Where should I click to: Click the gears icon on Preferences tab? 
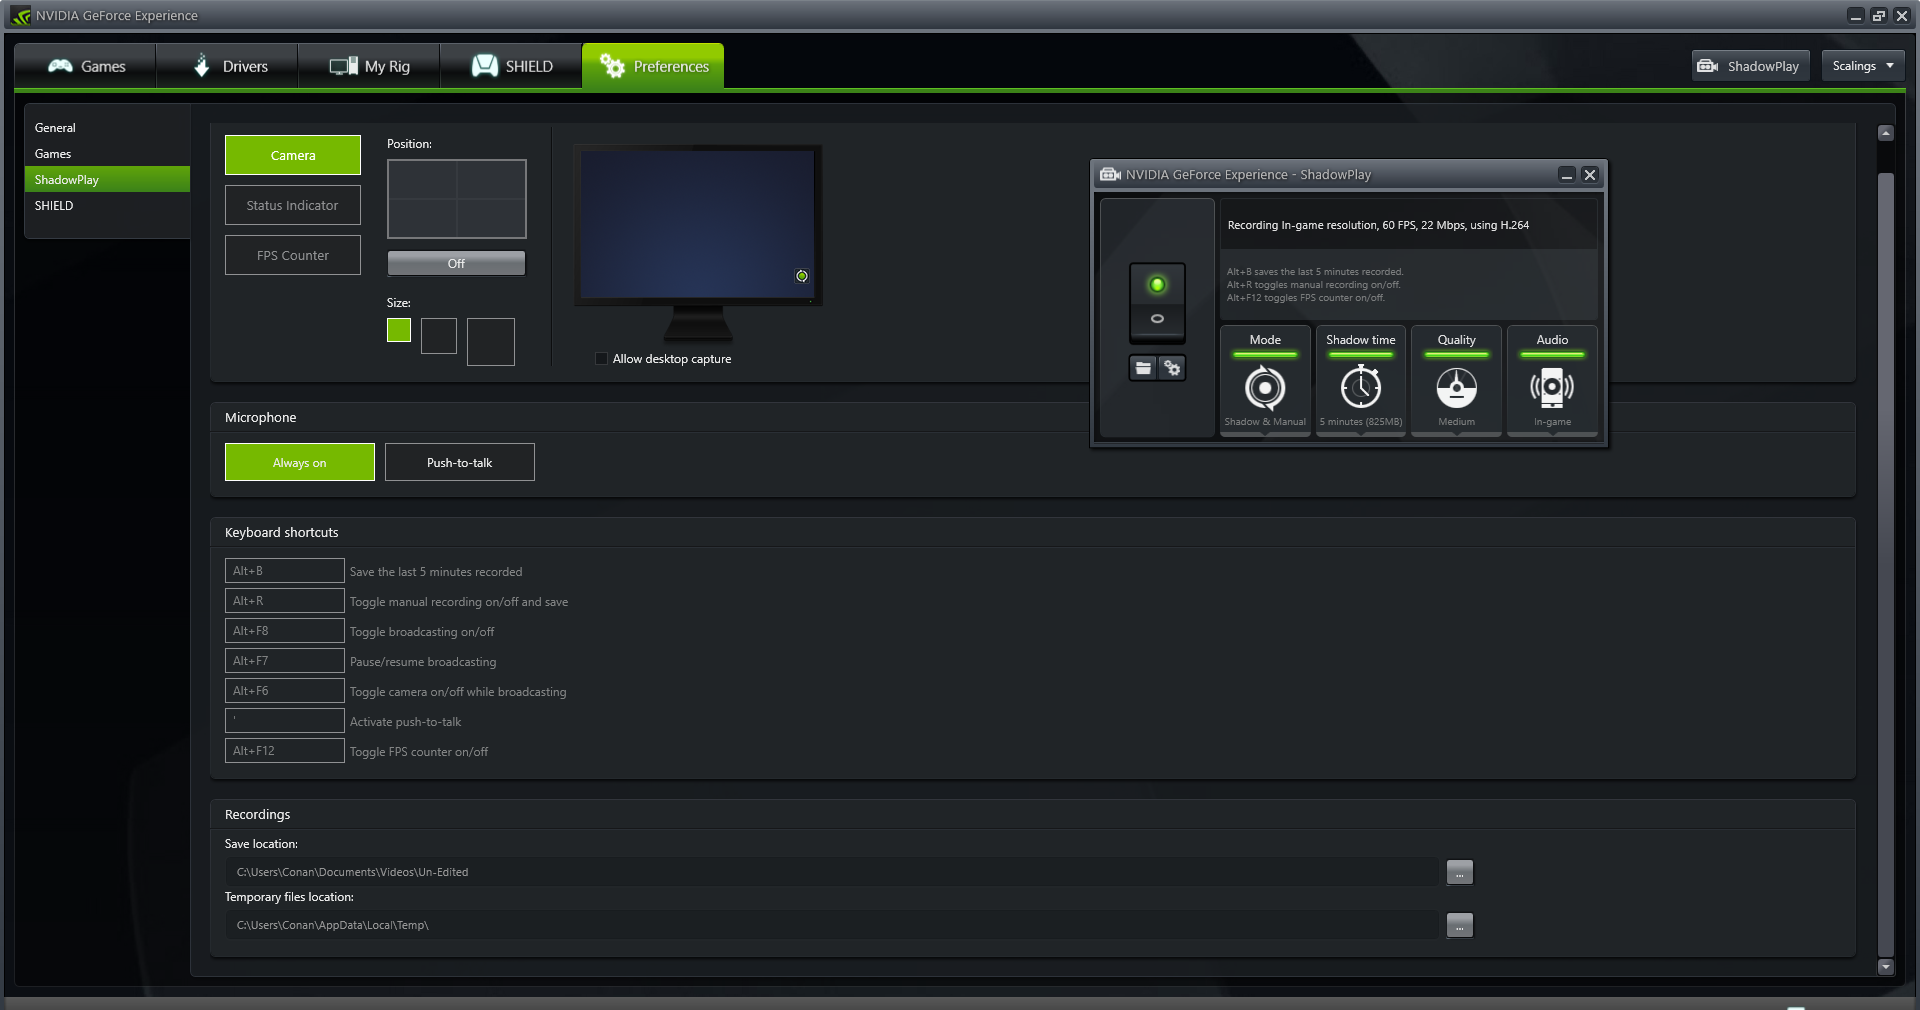612,65
